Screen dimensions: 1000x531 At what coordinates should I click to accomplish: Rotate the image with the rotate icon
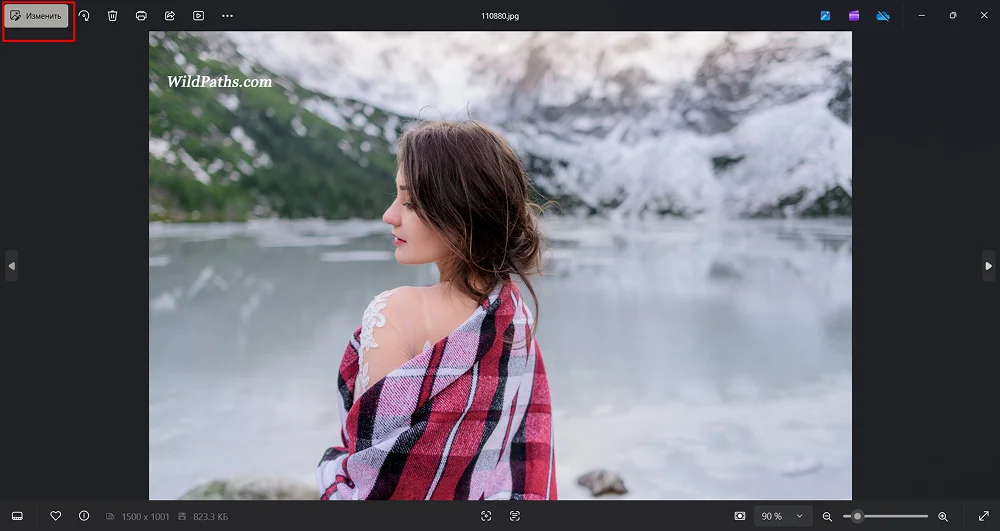coord(84,16)
